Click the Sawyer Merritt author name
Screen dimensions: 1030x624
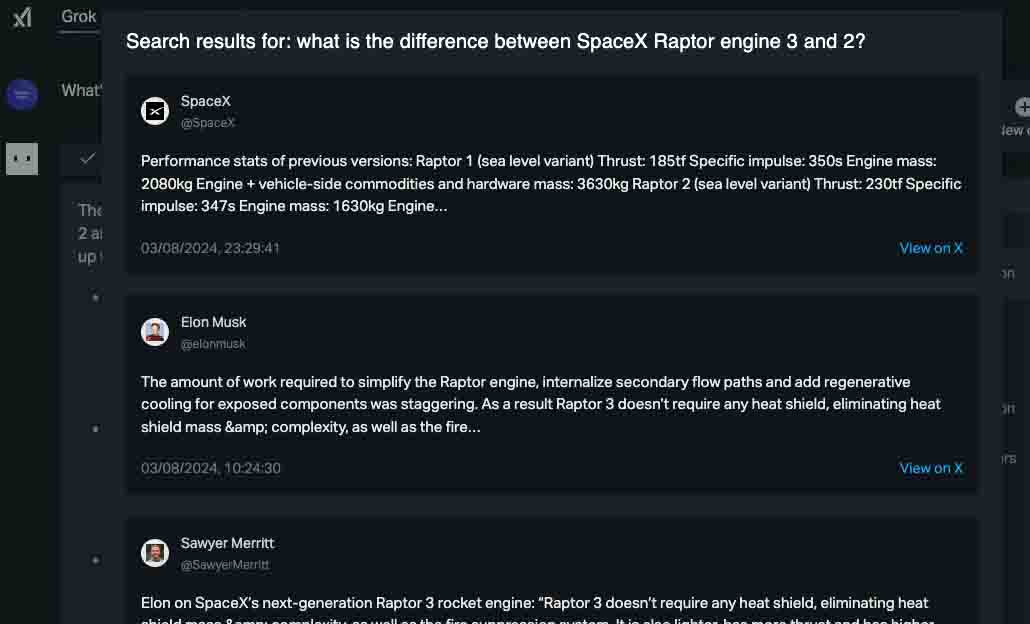[x=227, y=543]
